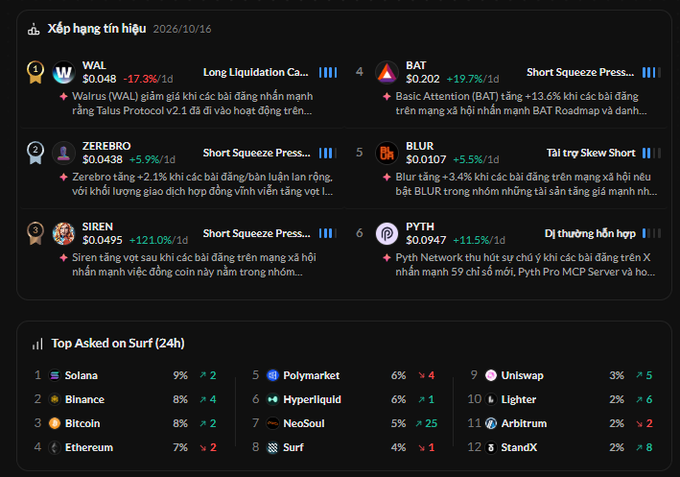Open the SIREN token name
Image resolution: width=680 pixels, height=477 pixels.
tap(98, 226)
